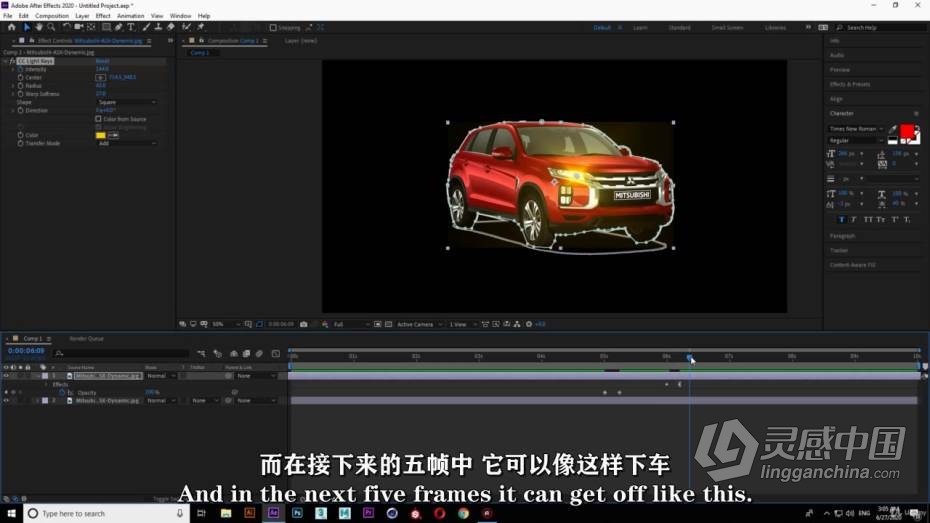Click the Frame Blending icon in timeline
The width and height of the screenshot is (930, 523).
pyautogui.click(x=246, y=353)
